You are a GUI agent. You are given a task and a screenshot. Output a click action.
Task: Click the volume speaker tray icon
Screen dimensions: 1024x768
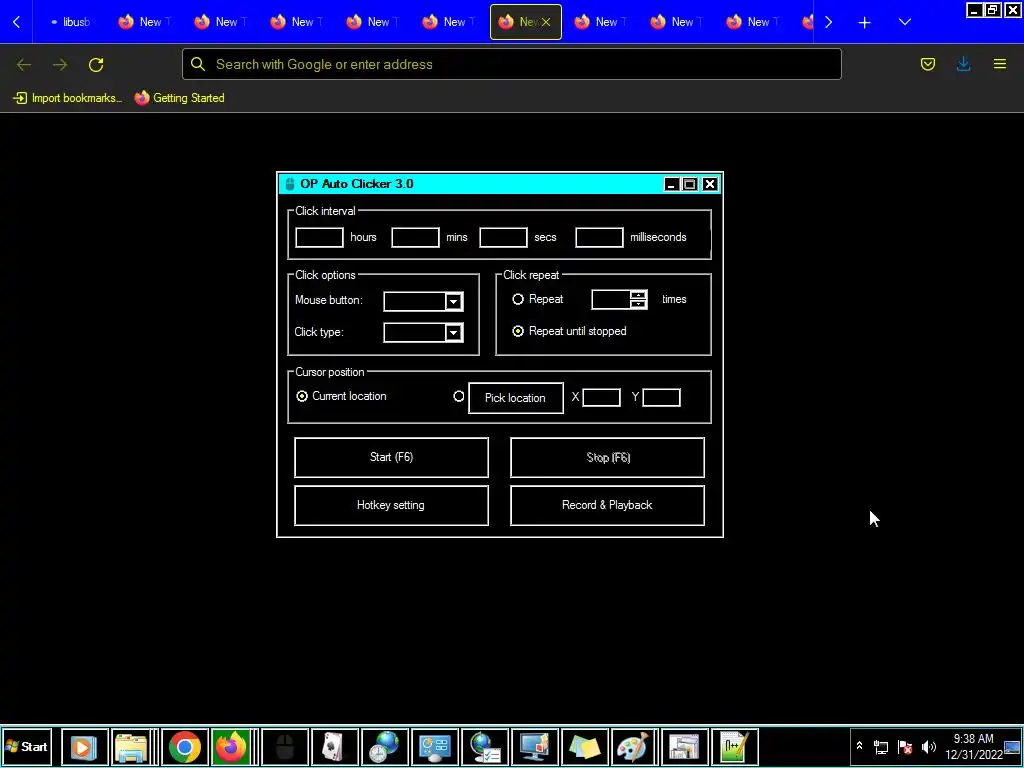(929, 747)
